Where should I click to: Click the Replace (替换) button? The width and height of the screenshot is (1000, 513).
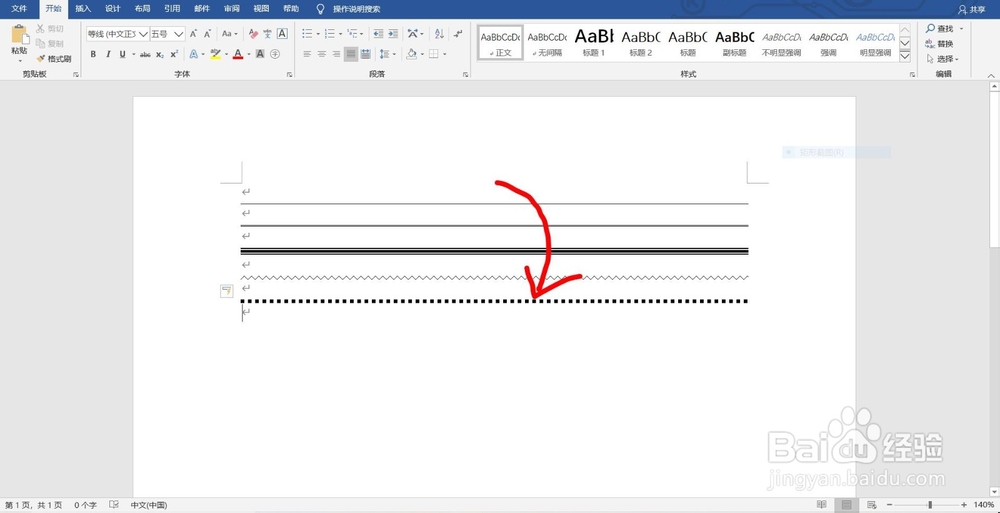(940, 44)
